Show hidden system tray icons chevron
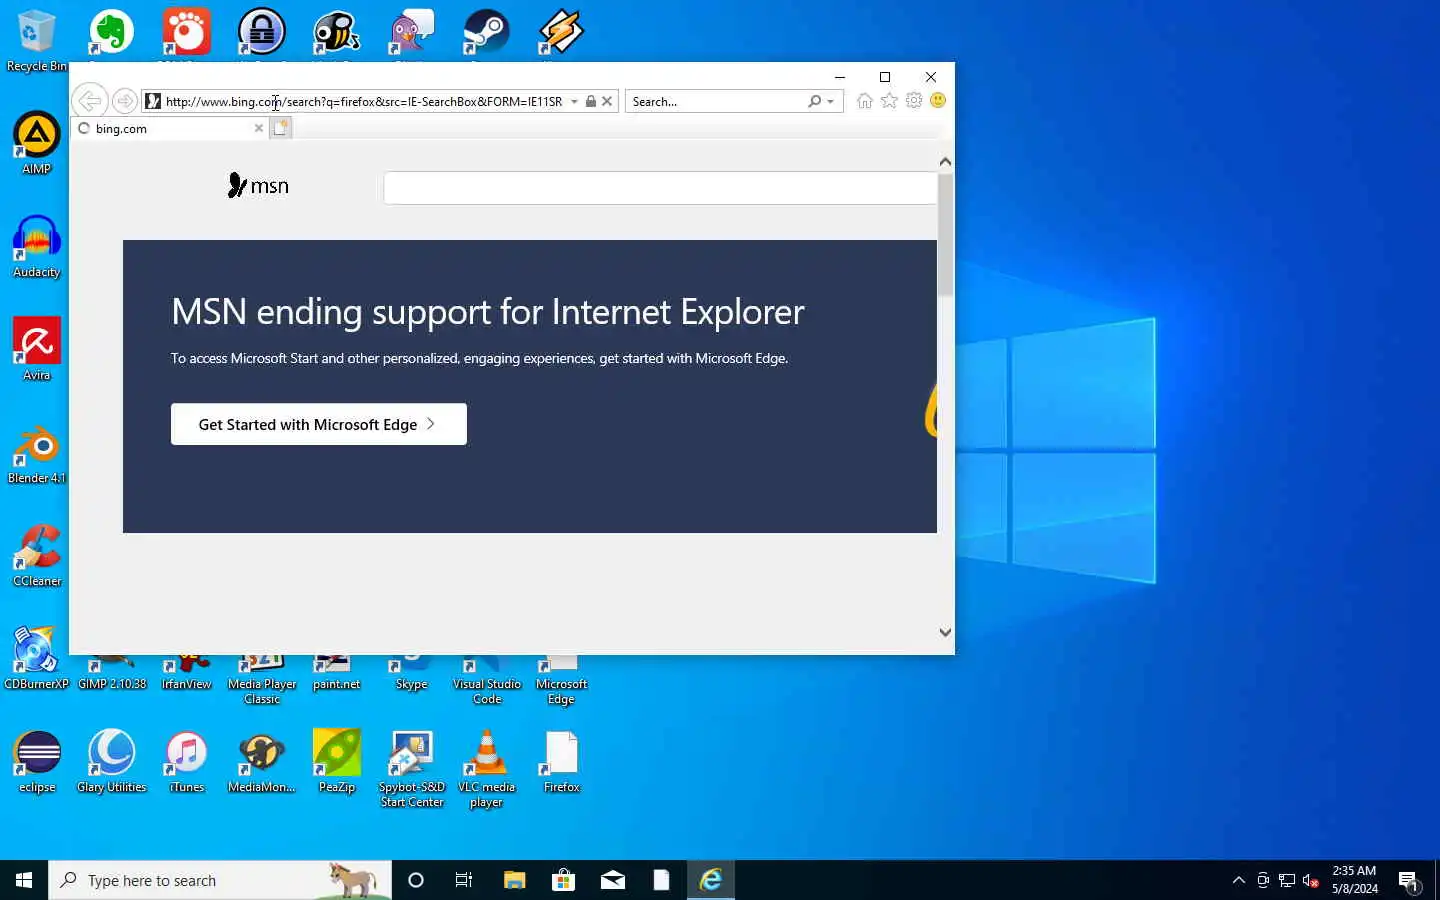 coord(1239,880)
